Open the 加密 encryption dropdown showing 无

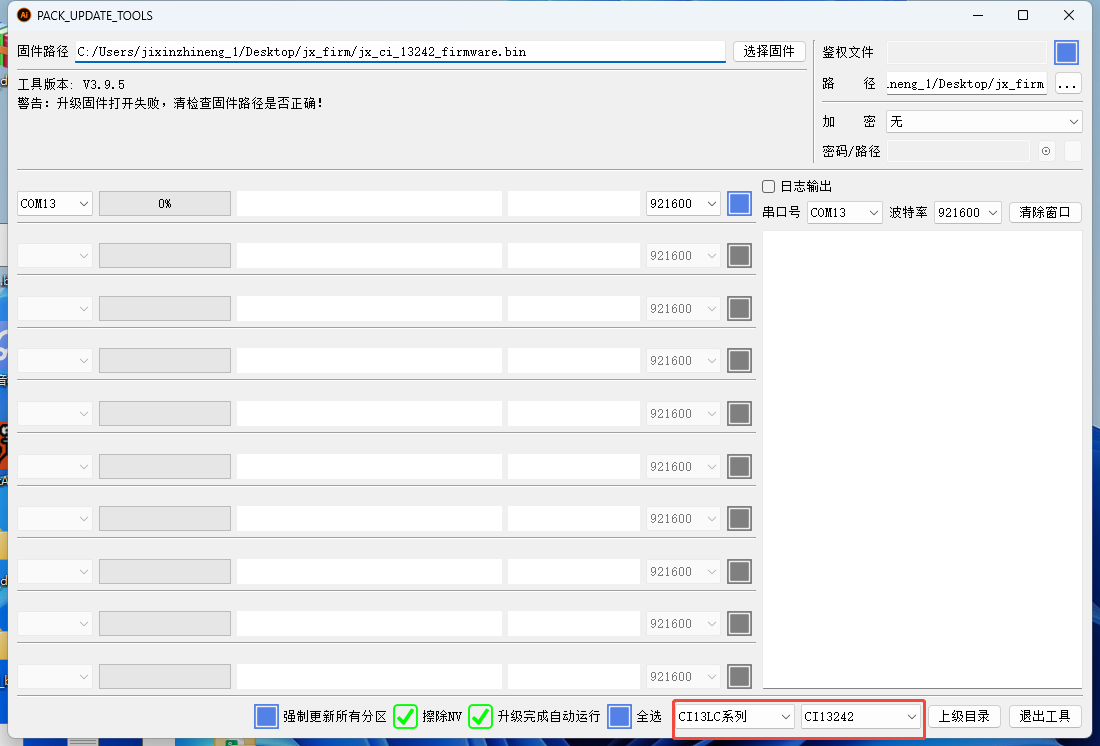pyautogui.click(x=983, y=121)
